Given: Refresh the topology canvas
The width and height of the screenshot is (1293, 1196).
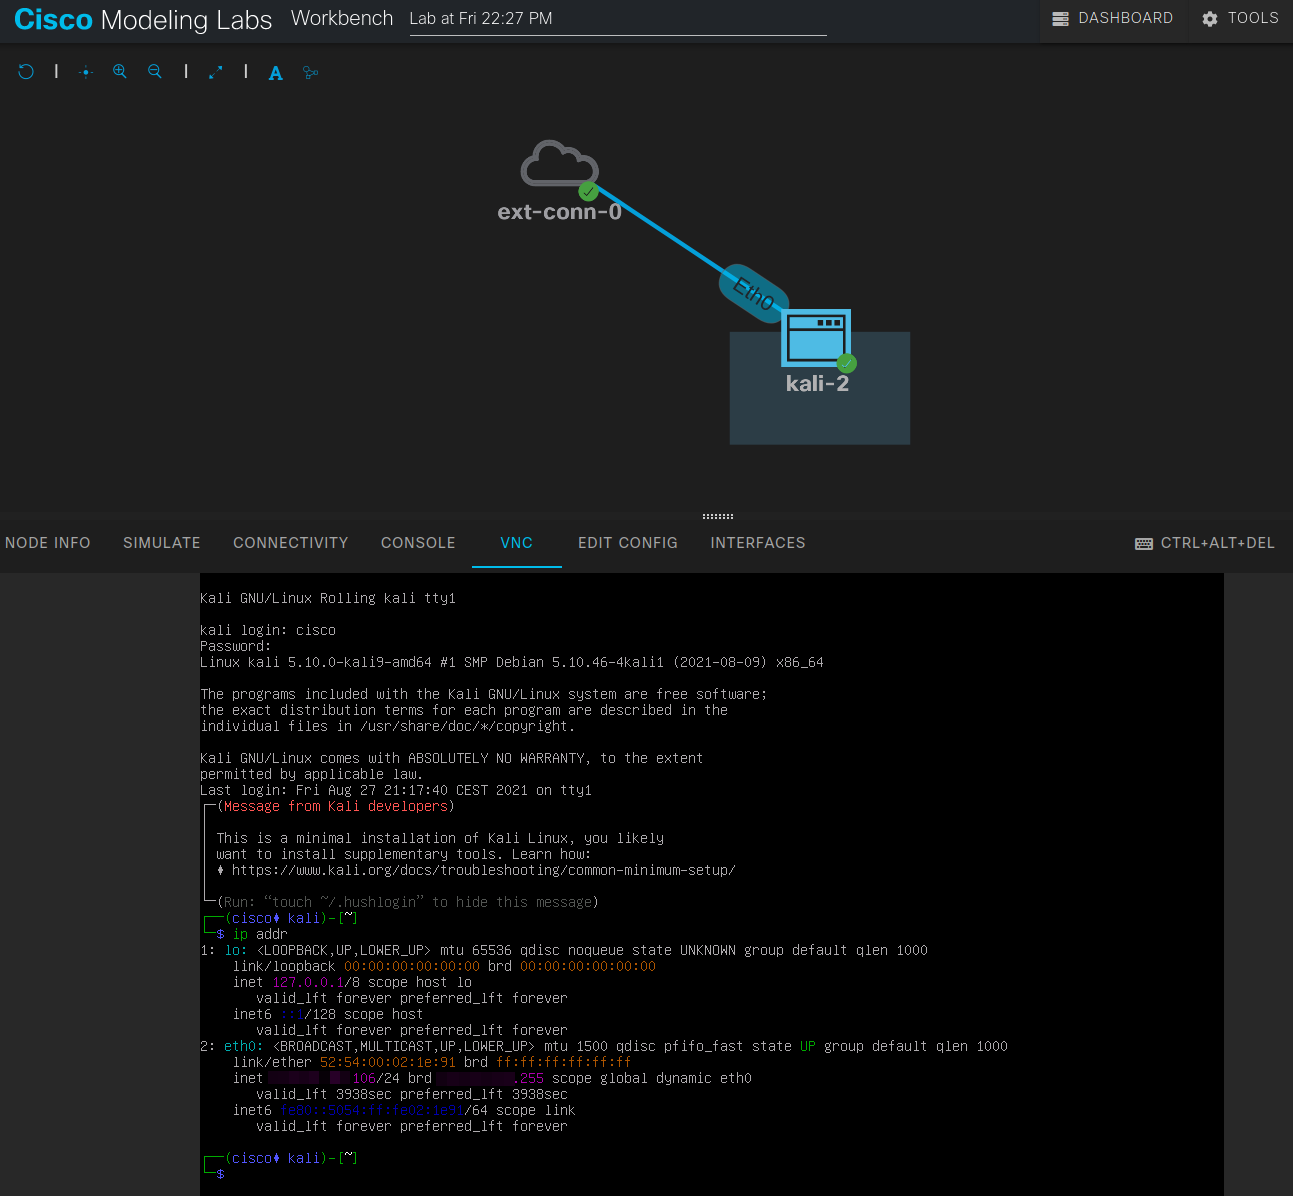Looking at the screenshot, I should coord(25,71).
